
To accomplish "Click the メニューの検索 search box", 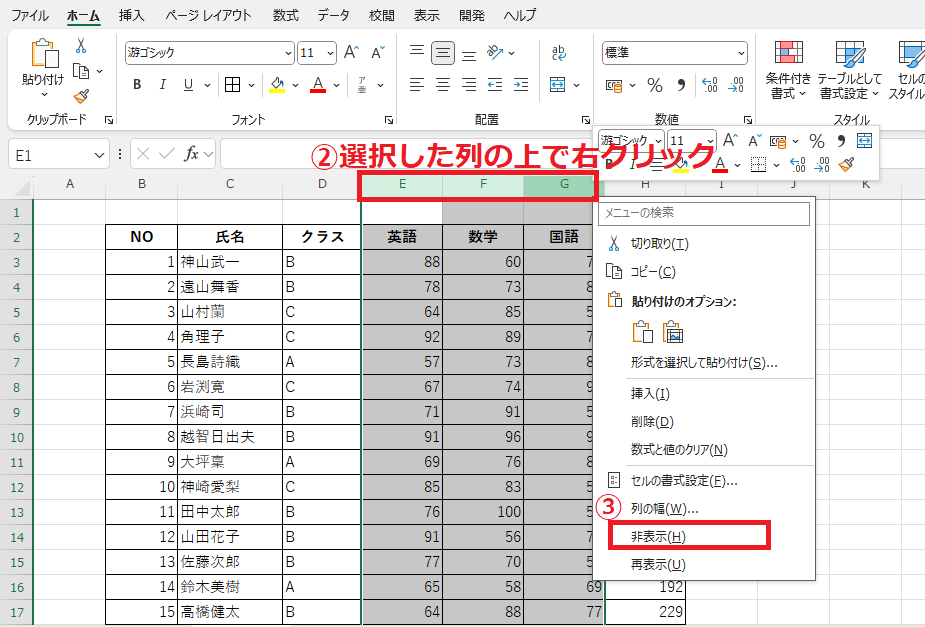I will tap(704, 213).
